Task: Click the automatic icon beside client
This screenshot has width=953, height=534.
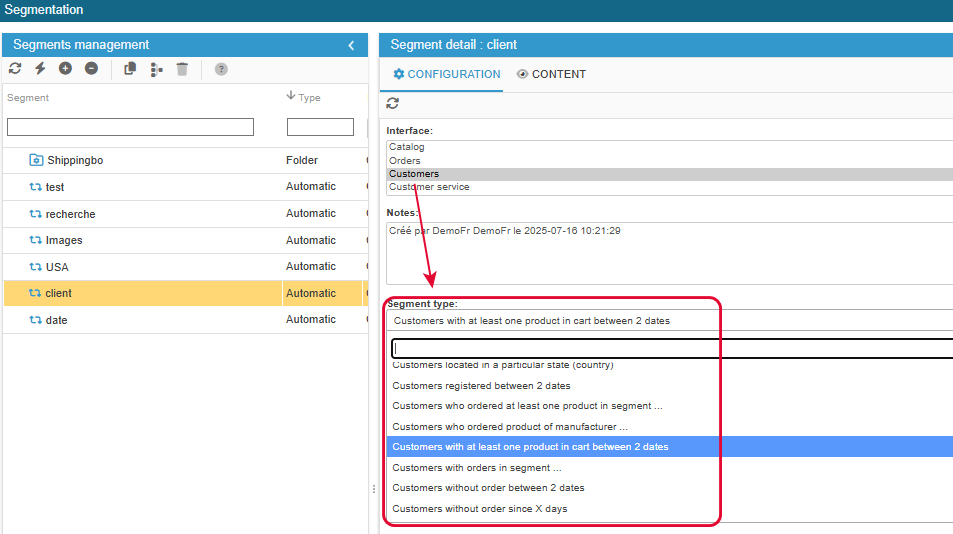Action: tap(35, 293)
